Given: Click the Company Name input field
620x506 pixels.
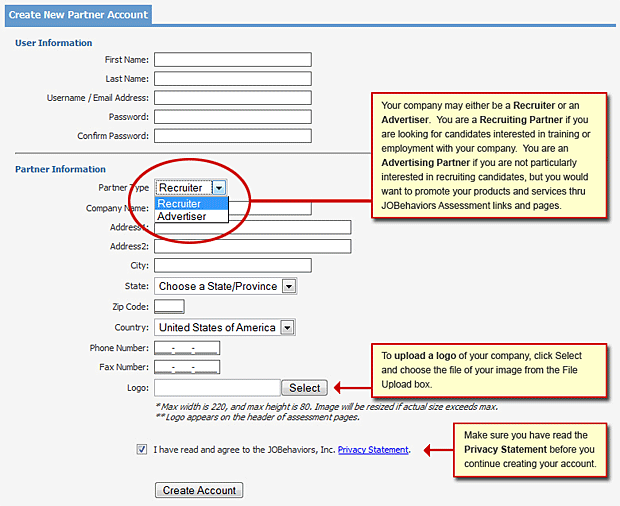Looking at the screenshot, I should [x=270, y=208].
